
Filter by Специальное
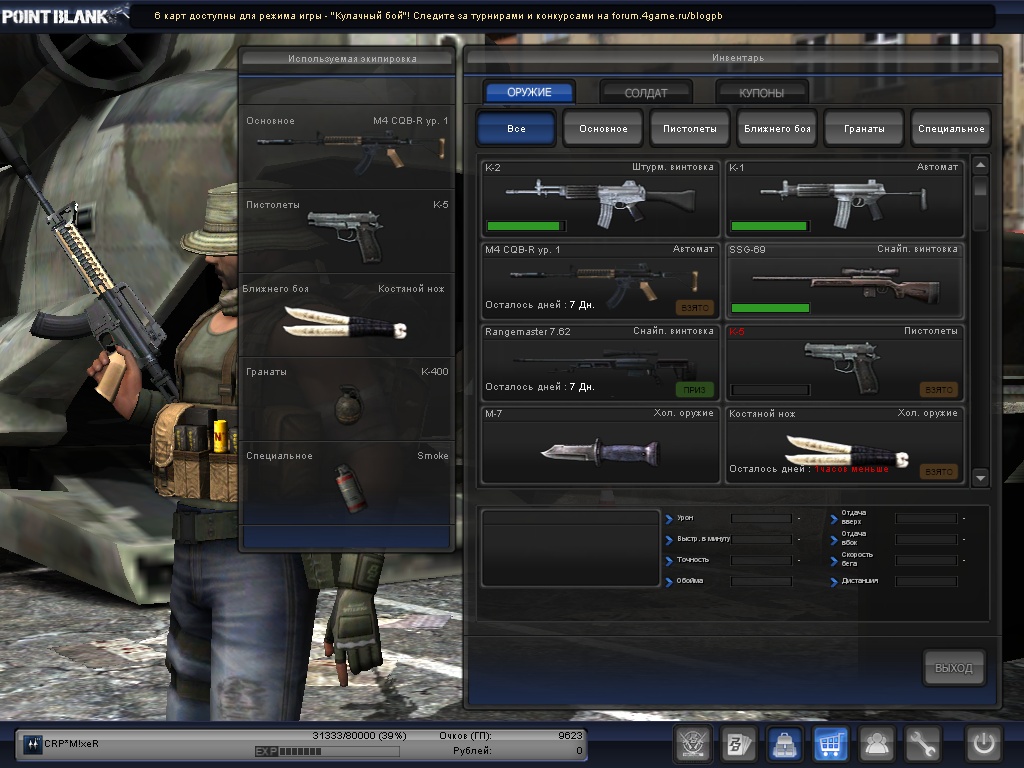pos(951,128)
